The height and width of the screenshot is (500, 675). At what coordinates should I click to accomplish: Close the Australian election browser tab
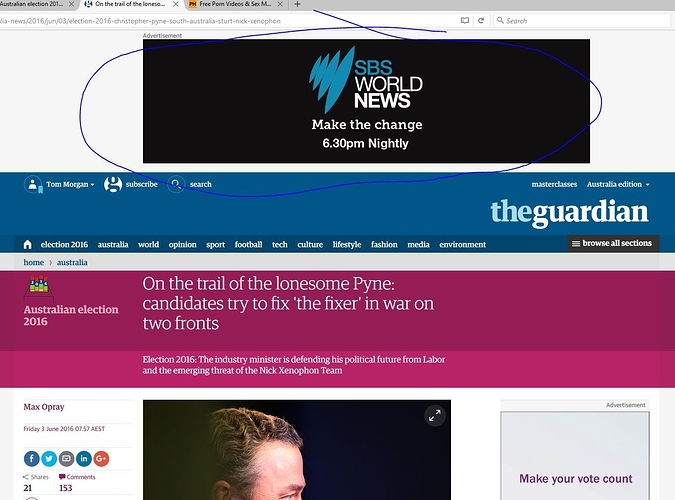point(71,4)
